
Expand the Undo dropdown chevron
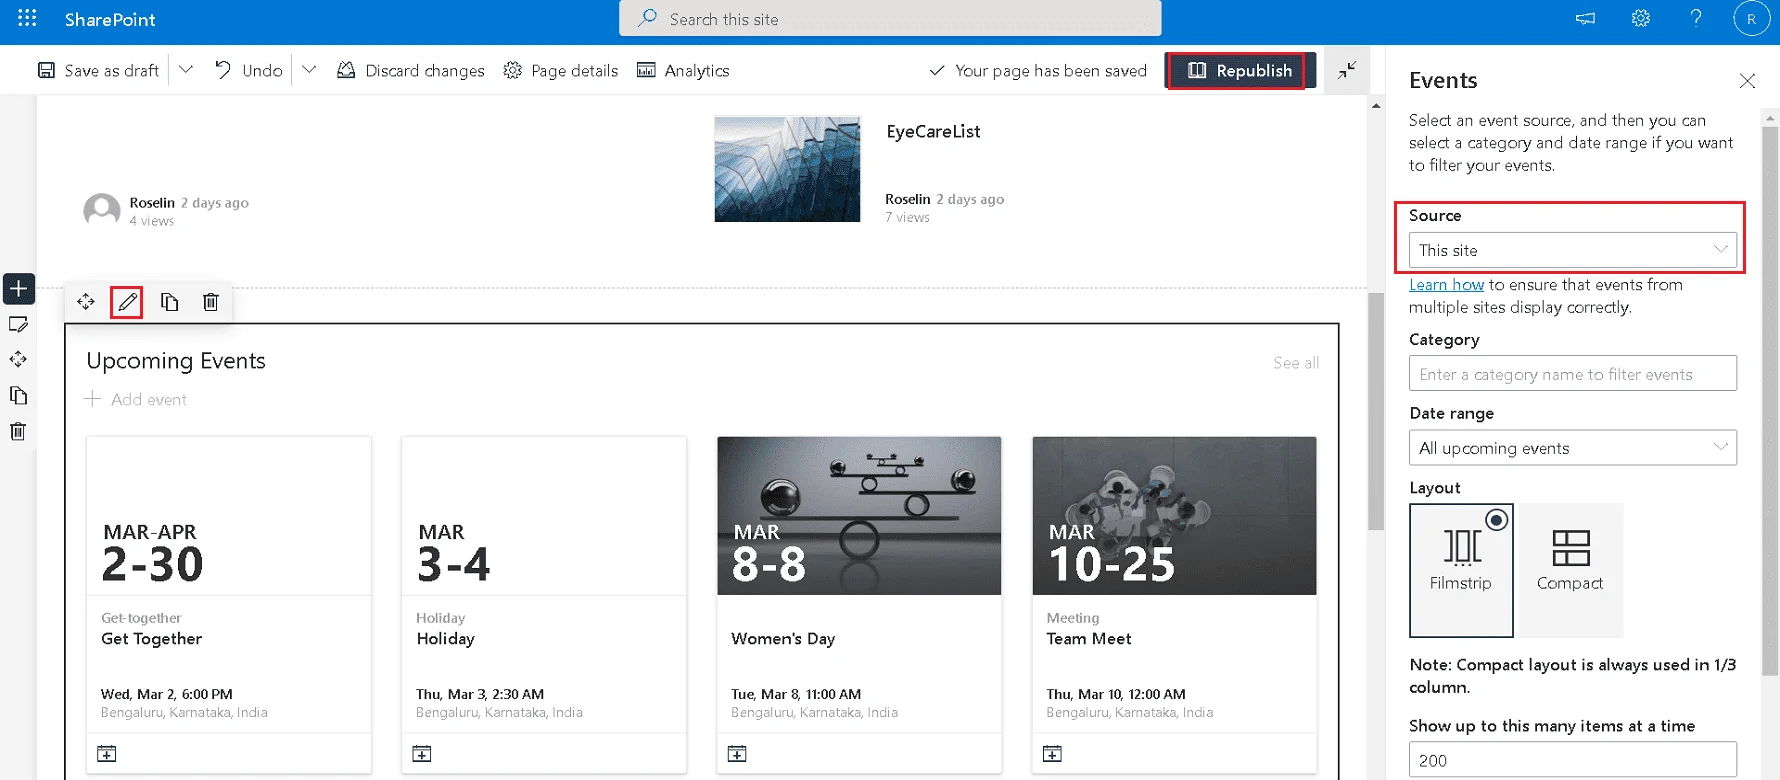(x=309, y=70)
